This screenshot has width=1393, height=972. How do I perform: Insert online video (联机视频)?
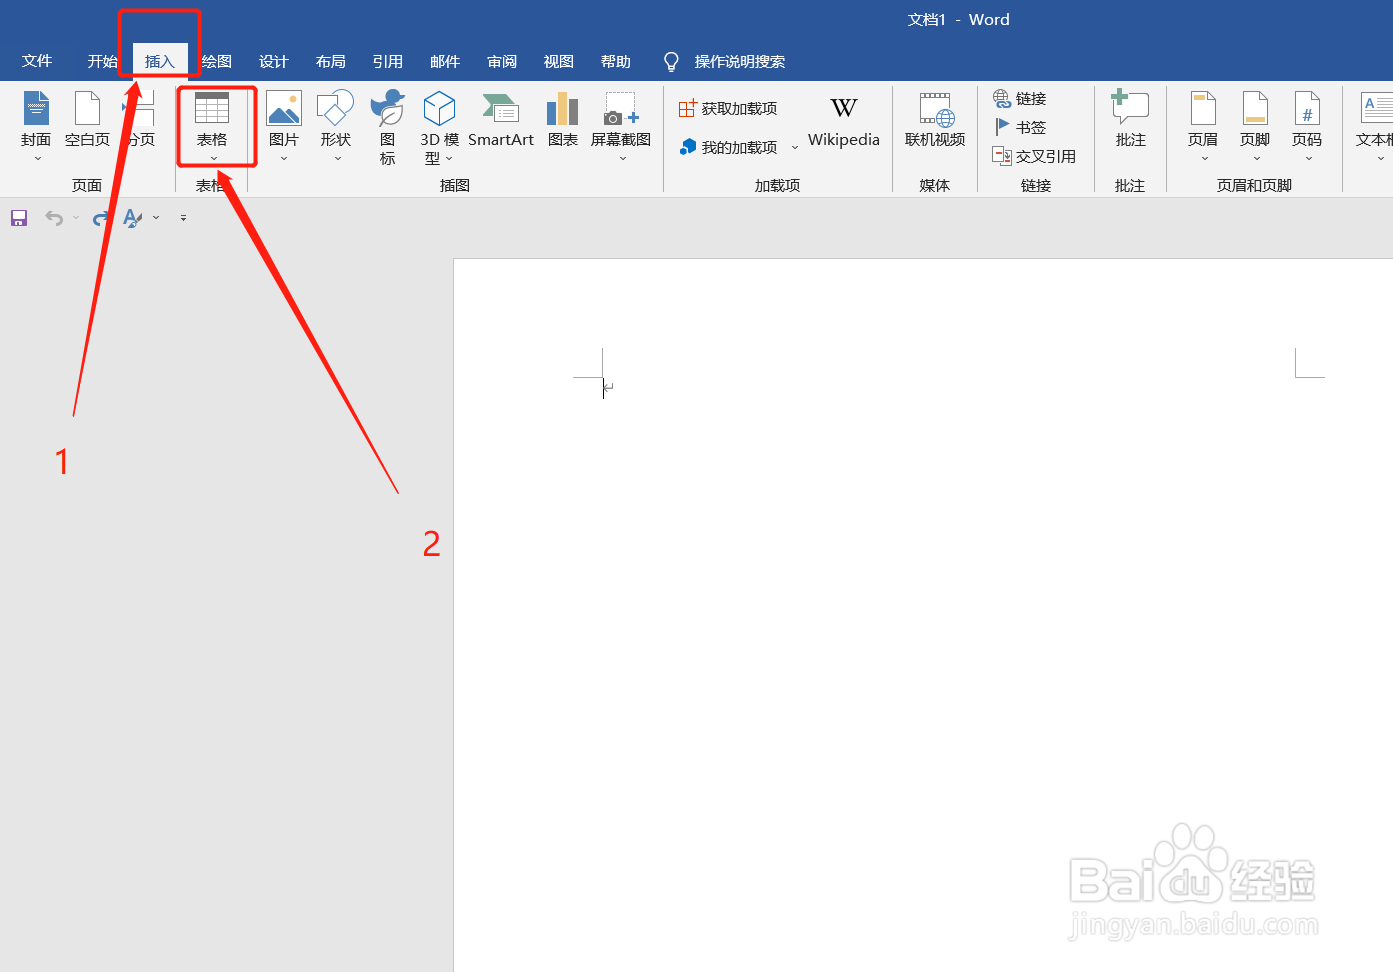point(935,120)
